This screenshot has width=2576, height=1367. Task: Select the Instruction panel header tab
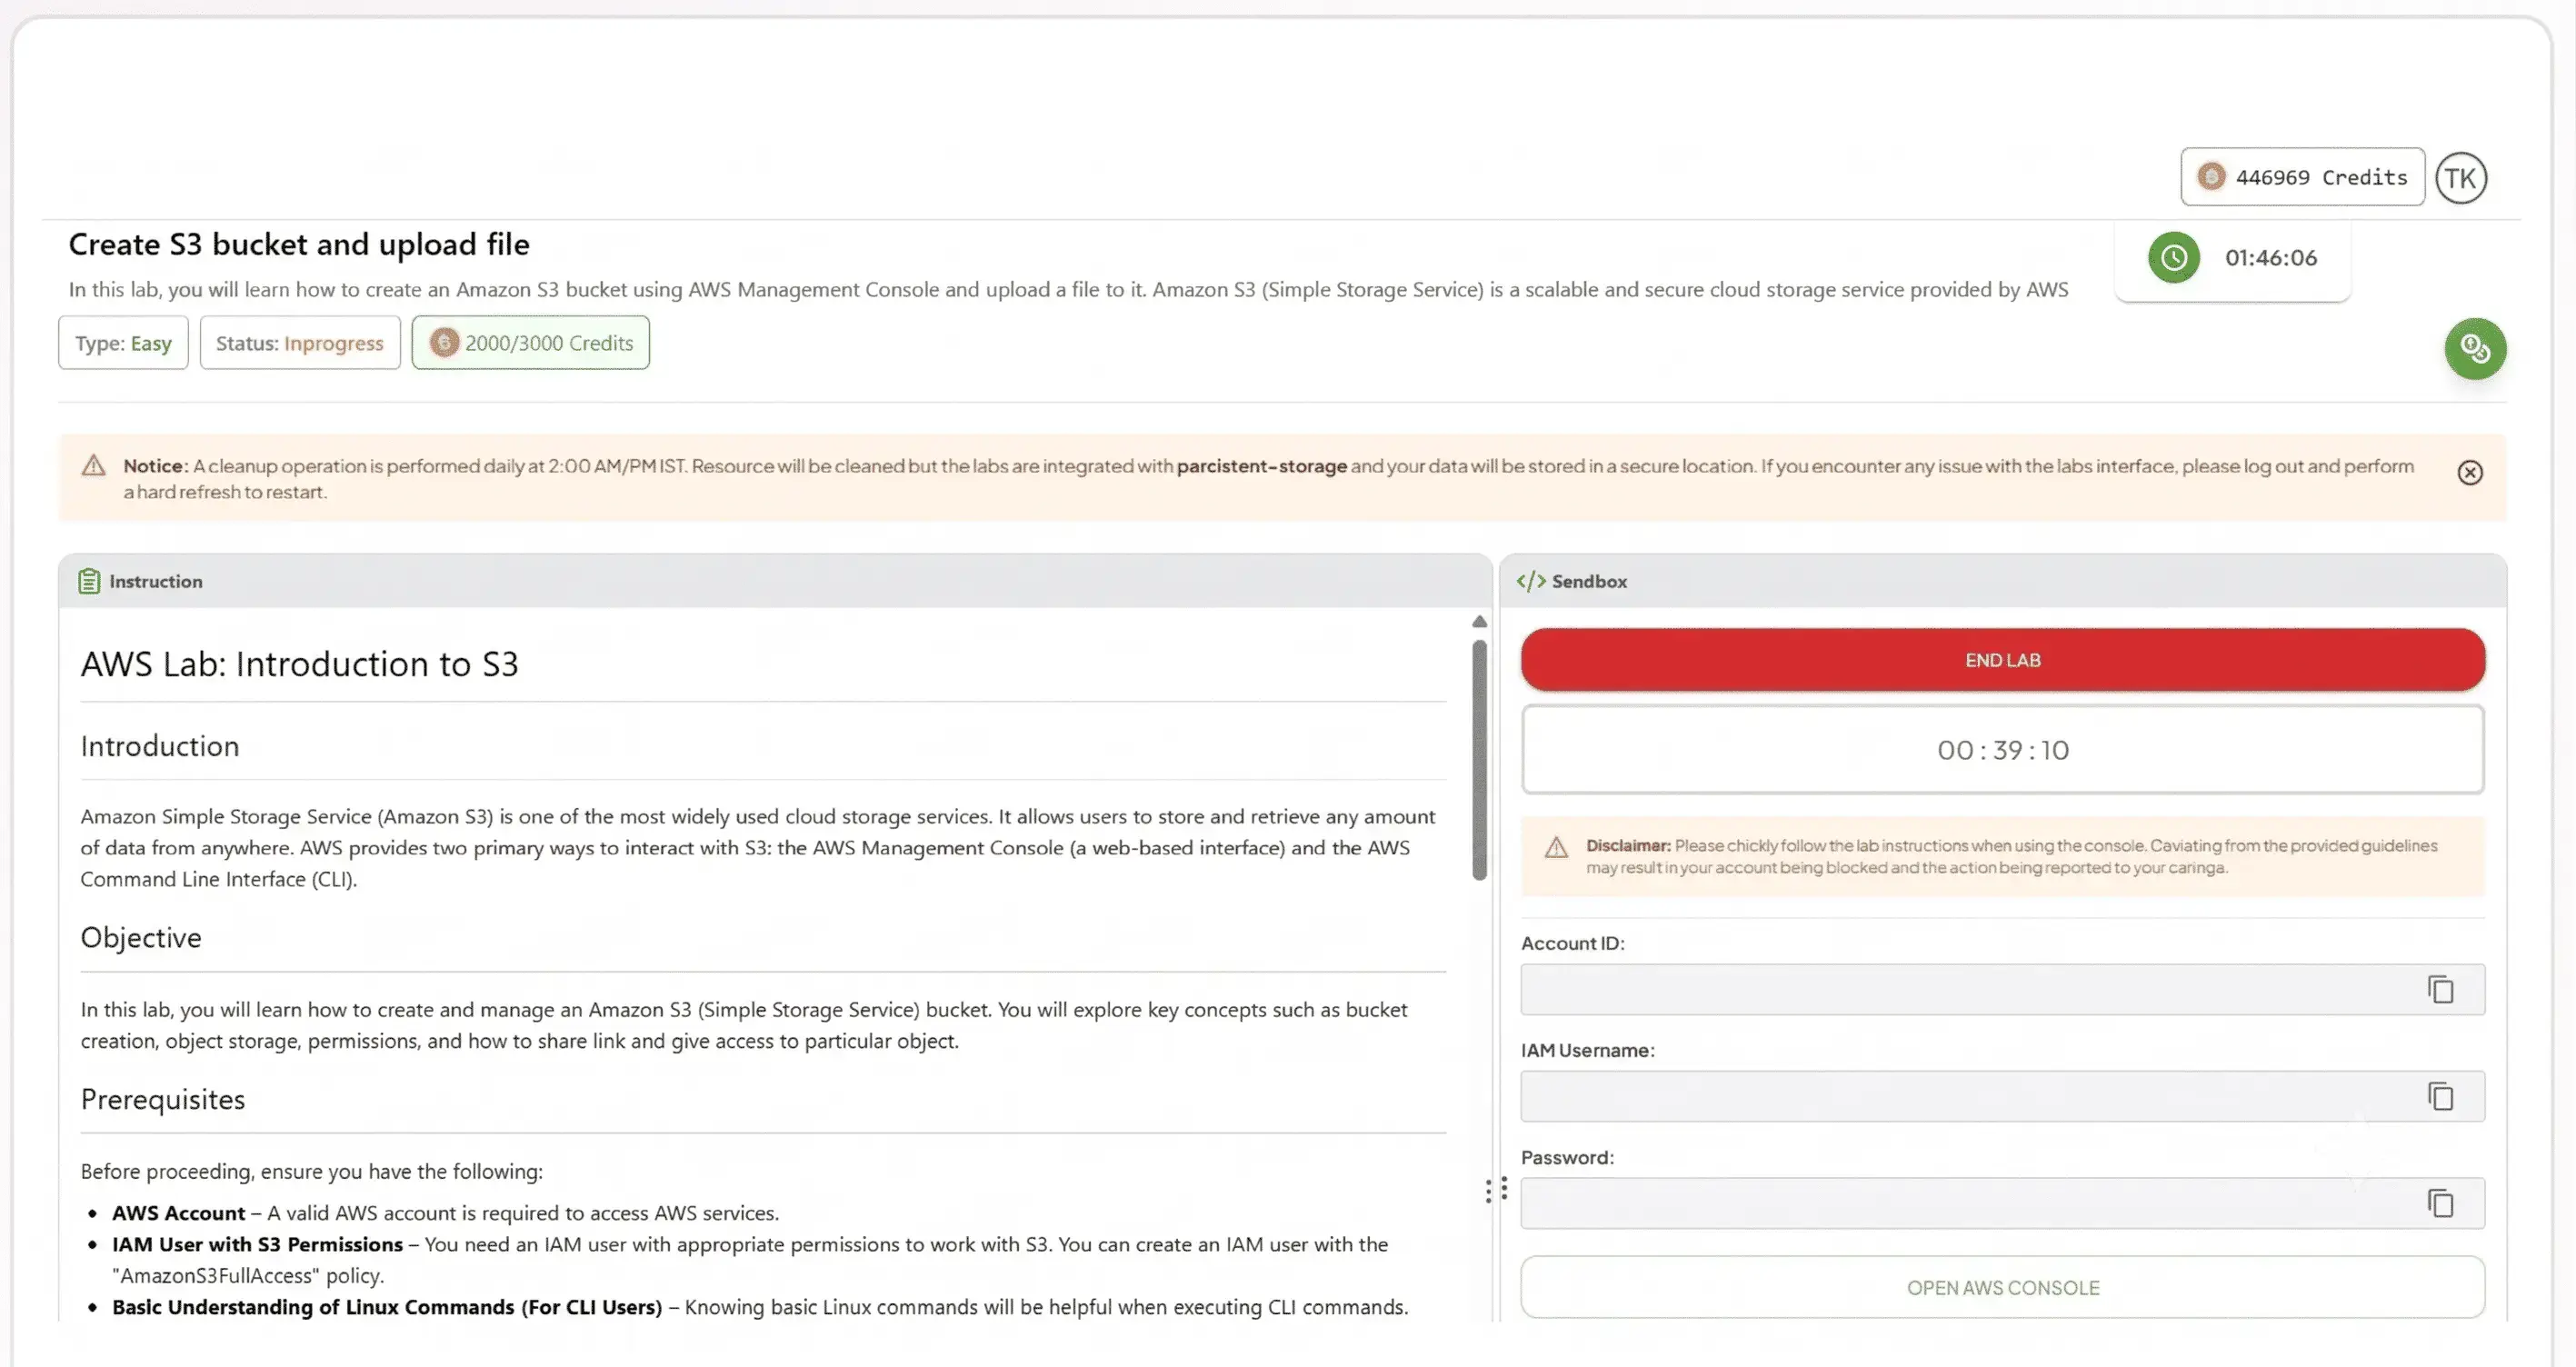click(774, 581)
